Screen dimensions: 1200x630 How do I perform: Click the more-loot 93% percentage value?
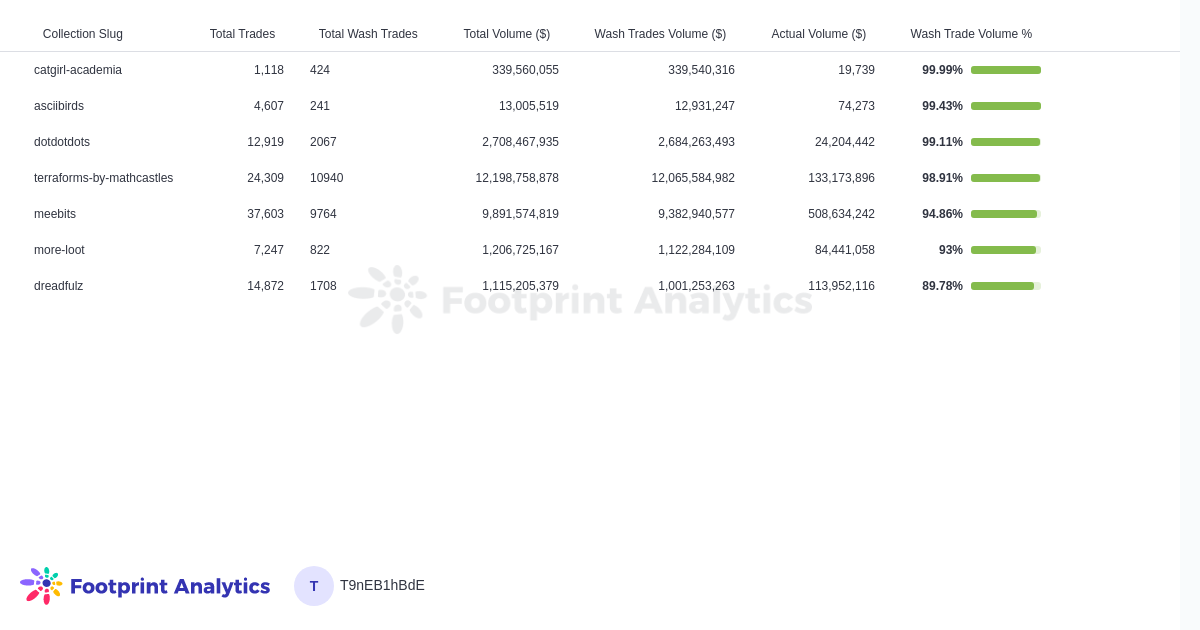point(950,250)
